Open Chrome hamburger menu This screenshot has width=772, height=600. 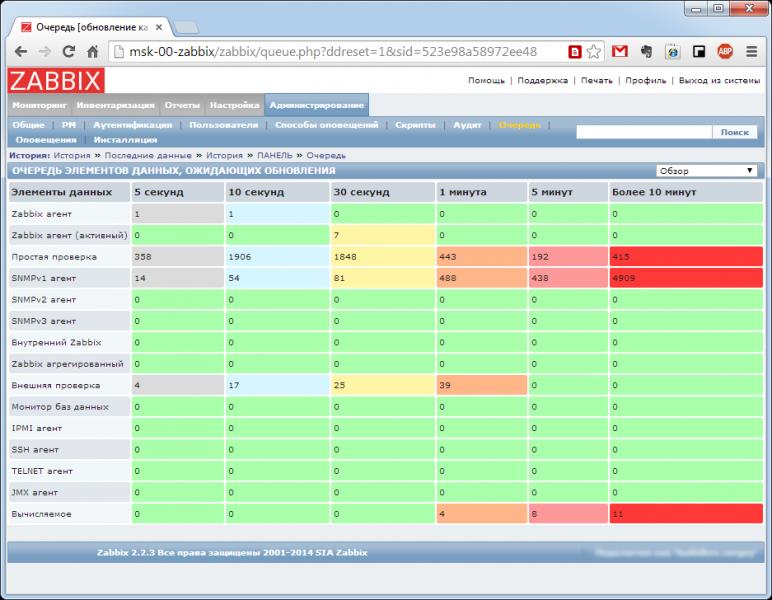coord(751,51)
